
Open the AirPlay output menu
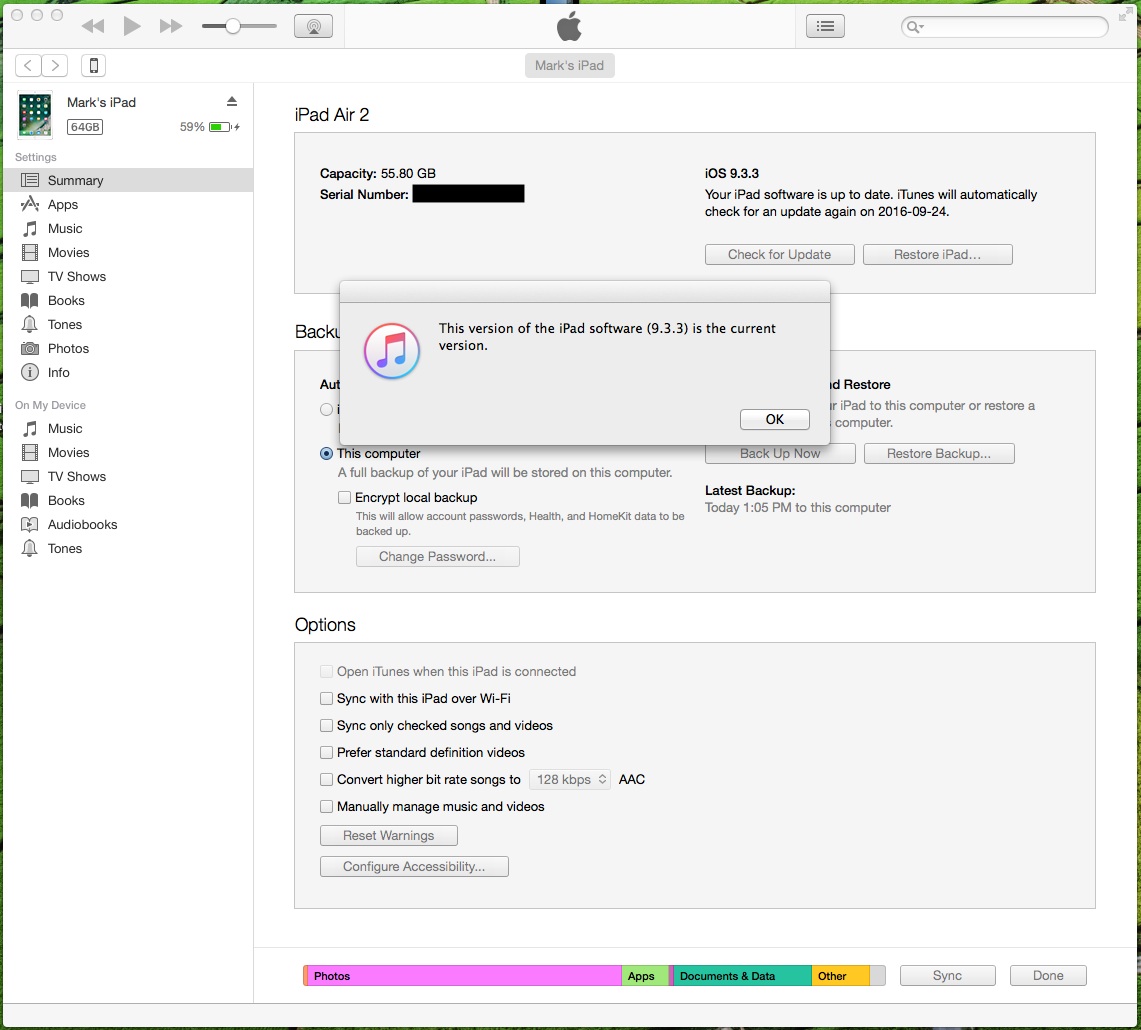[x=313, y=26]
